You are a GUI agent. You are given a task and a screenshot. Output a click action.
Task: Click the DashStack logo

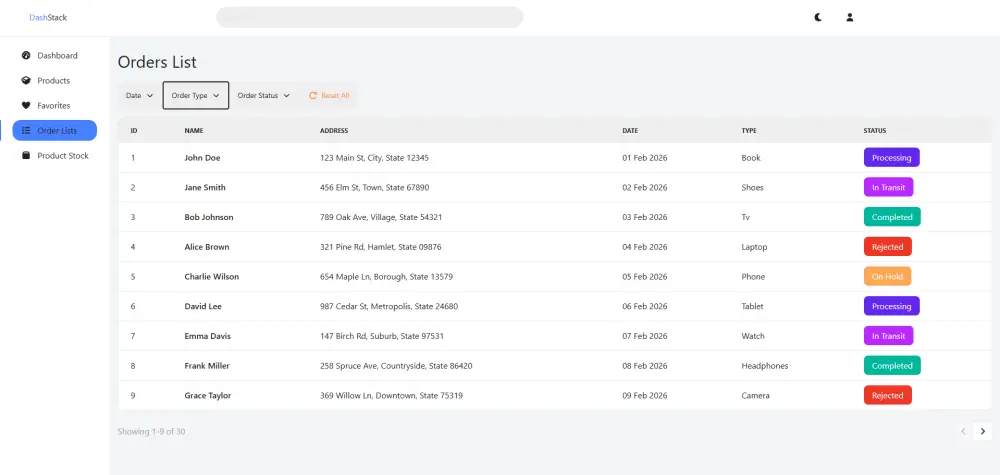coord(48,17)
